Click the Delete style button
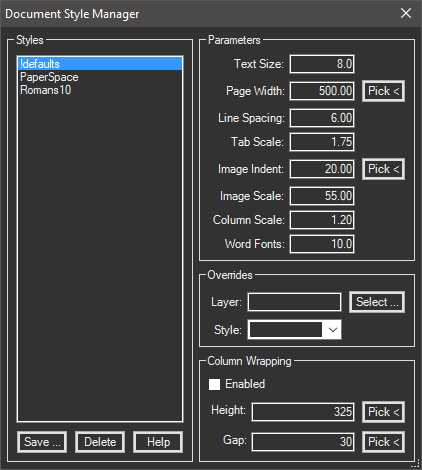 coord(100,442)
